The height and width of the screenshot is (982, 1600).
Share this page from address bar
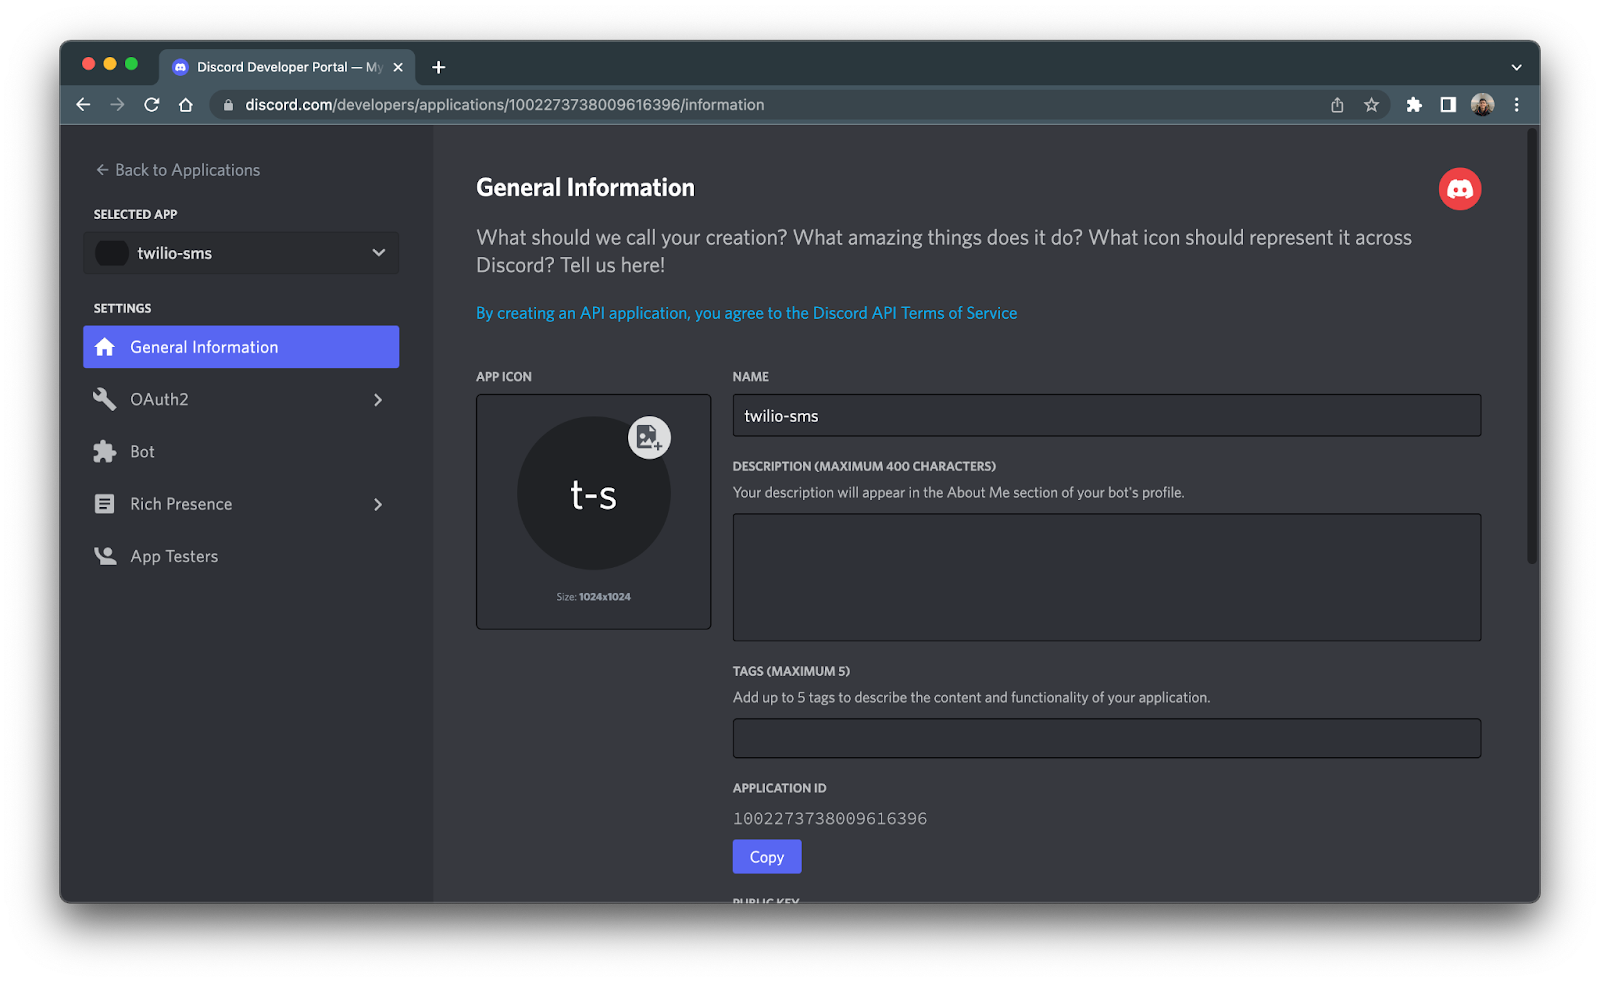(1337, 105)
